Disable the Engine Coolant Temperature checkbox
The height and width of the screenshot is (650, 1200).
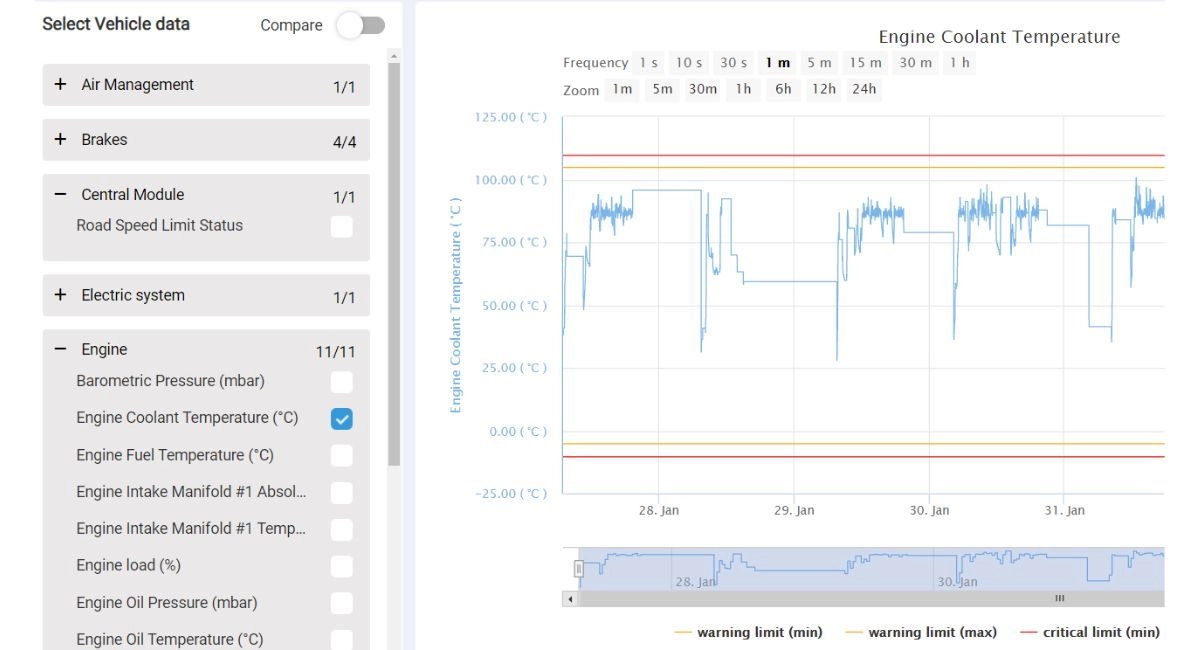[x=341, y=418]
